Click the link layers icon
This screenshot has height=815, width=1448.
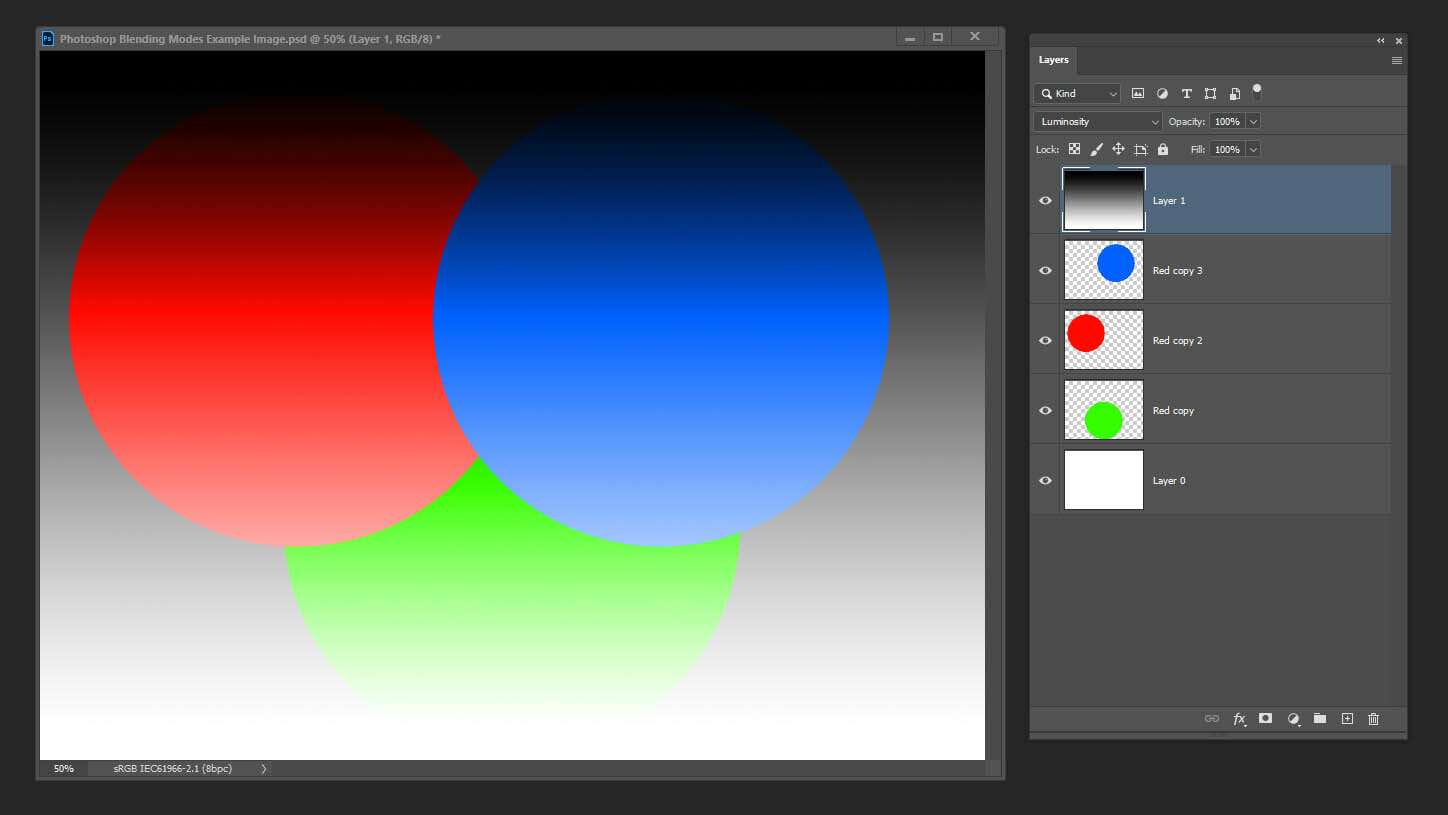pyautogui.click(x=1212, y=718)
